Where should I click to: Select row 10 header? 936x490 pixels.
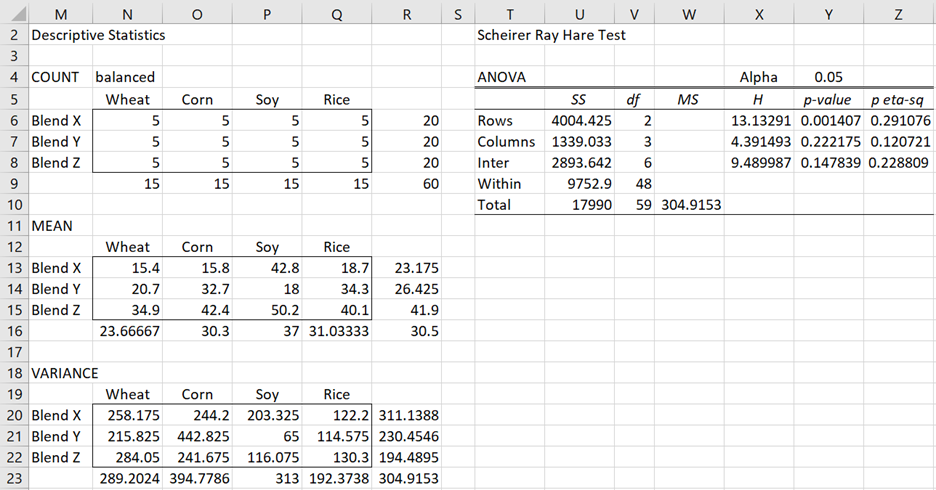coord(14,205)
